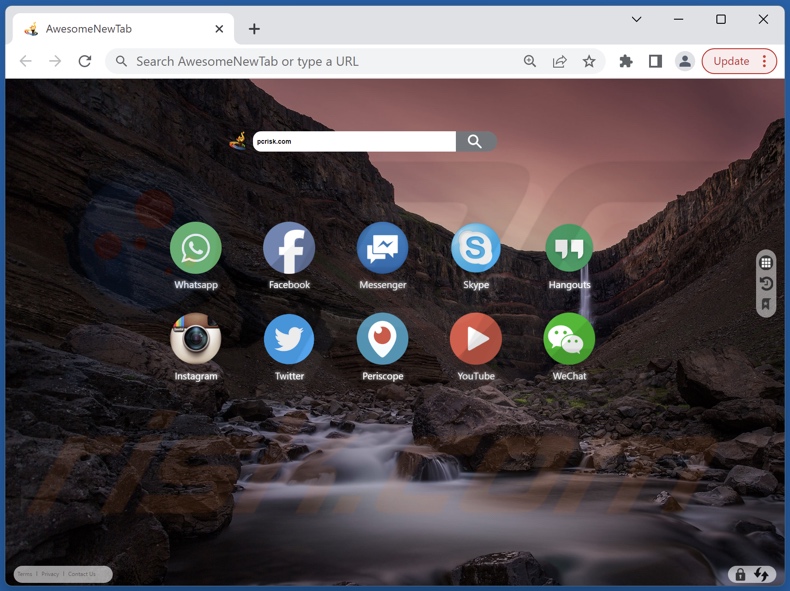Click the AwesomeNewTab logo beside search box
This screenshot has width=790, height=591.
pos(238,141)
